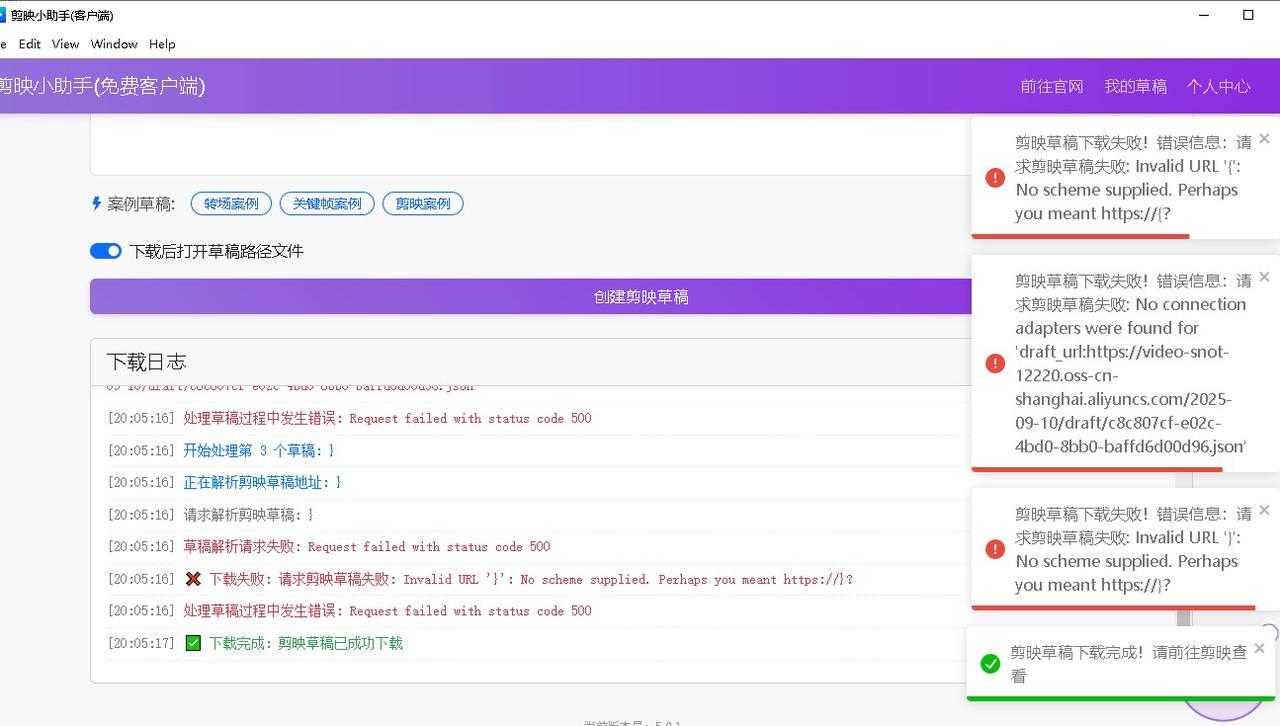1280x726 pixels.
Task: Open the Window menu
Action: click(113, 44)
